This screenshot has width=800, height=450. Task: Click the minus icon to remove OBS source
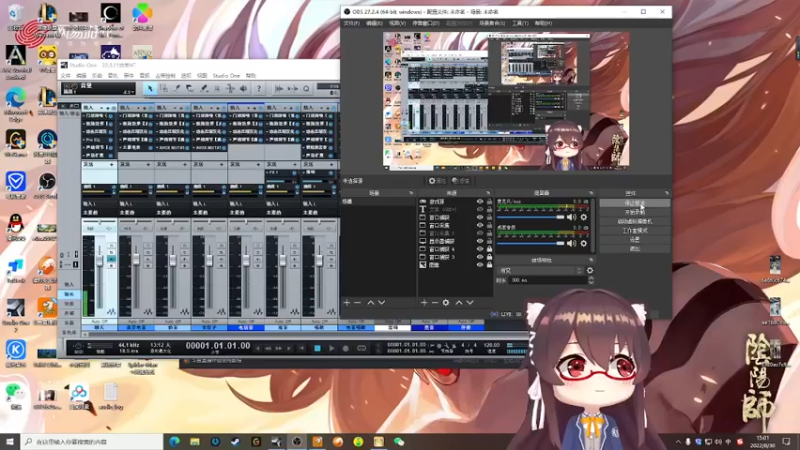coord(435,303)
